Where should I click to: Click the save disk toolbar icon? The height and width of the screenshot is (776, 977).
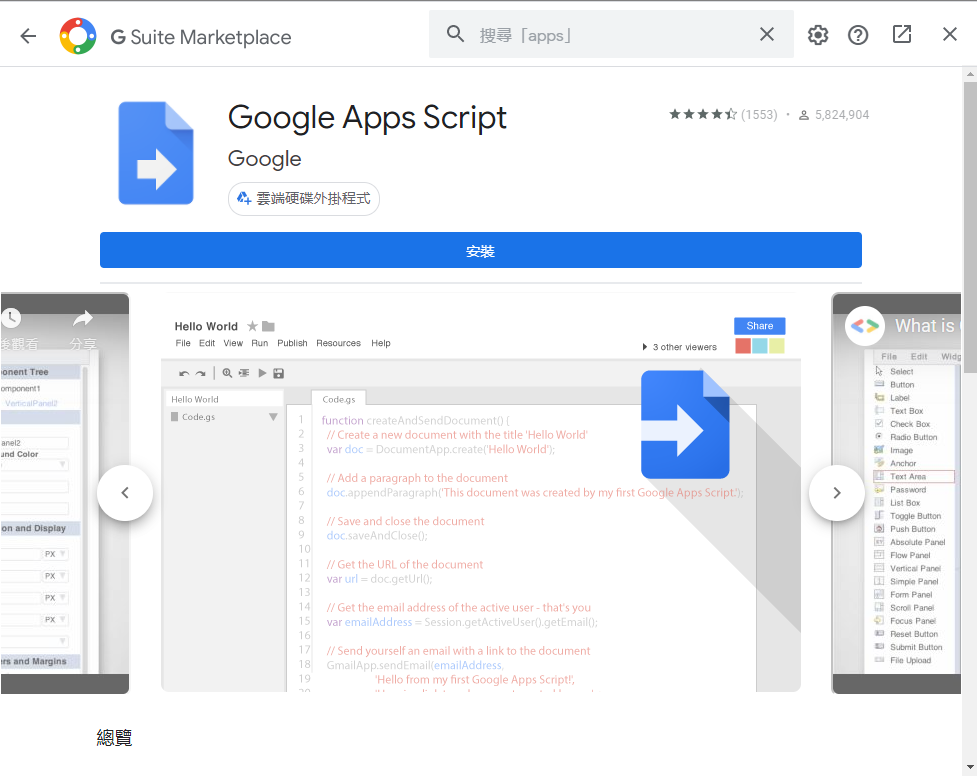click(x=279, y=373)
